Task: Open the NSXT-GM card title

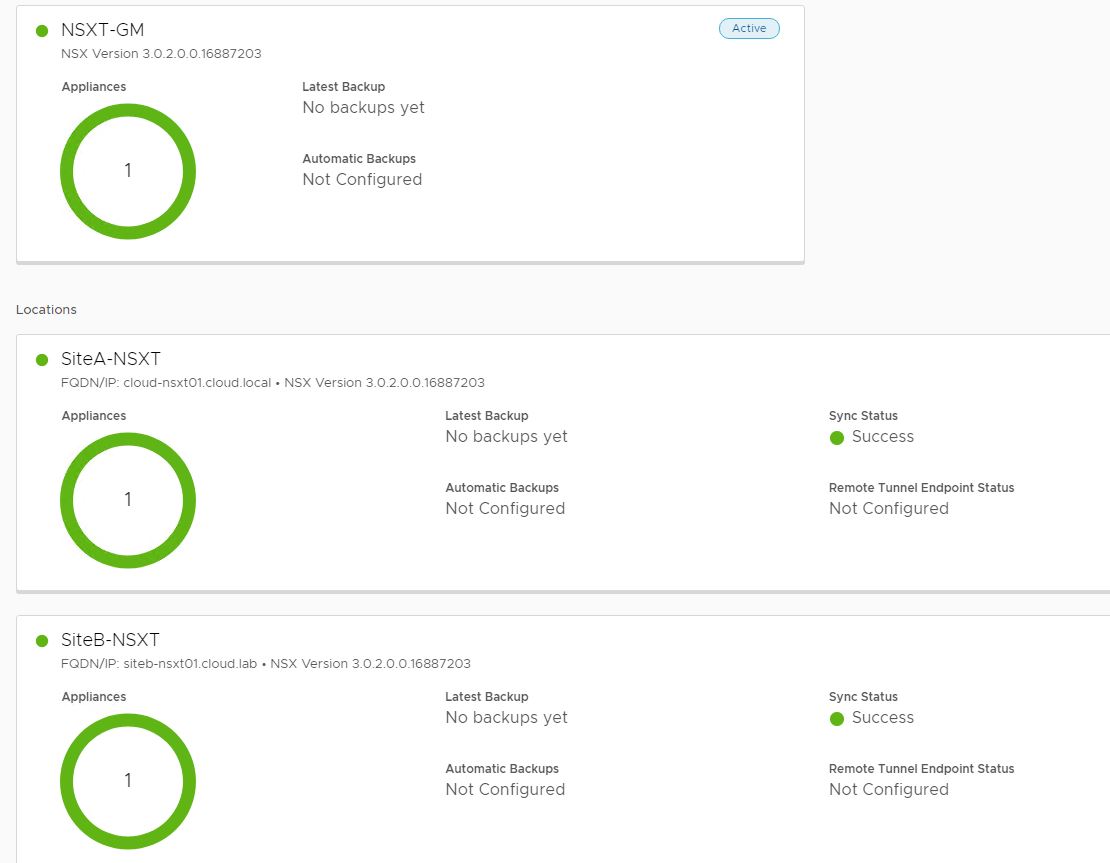Action: click(102, 30)
